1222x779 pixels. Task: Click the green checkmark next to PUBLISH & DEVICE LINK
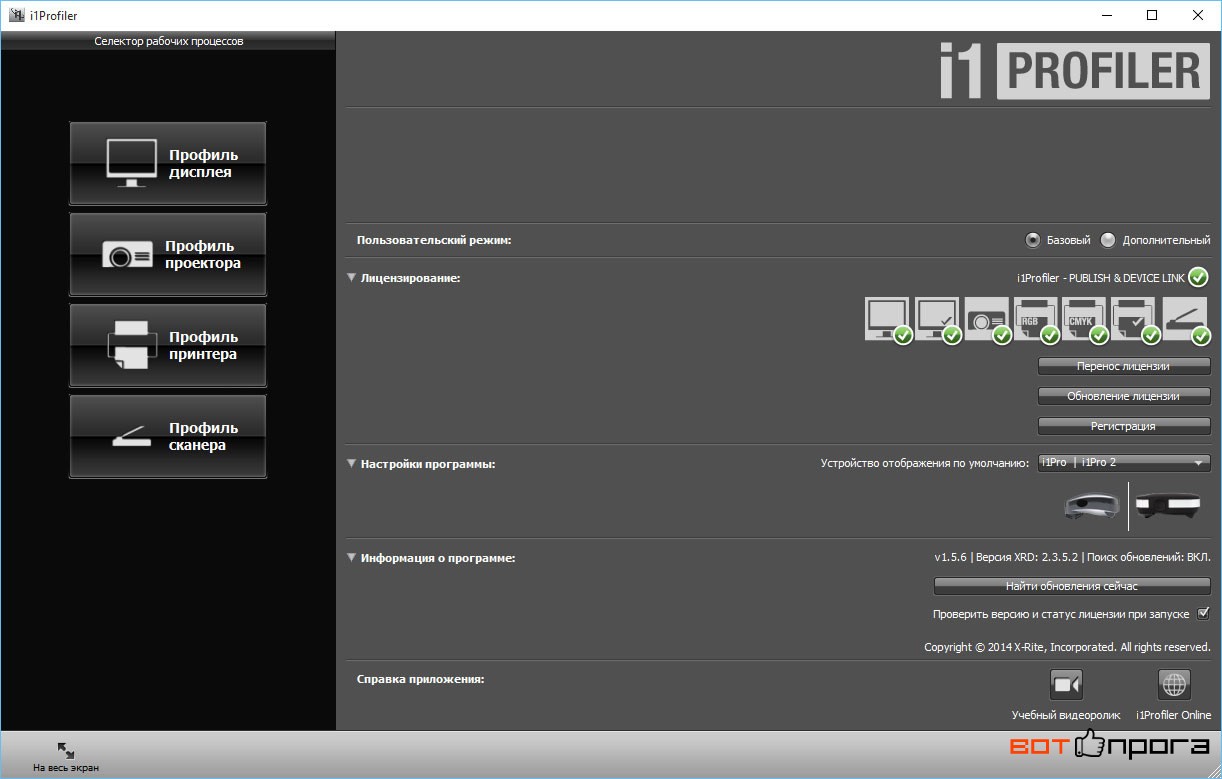tap(1199, 278)
